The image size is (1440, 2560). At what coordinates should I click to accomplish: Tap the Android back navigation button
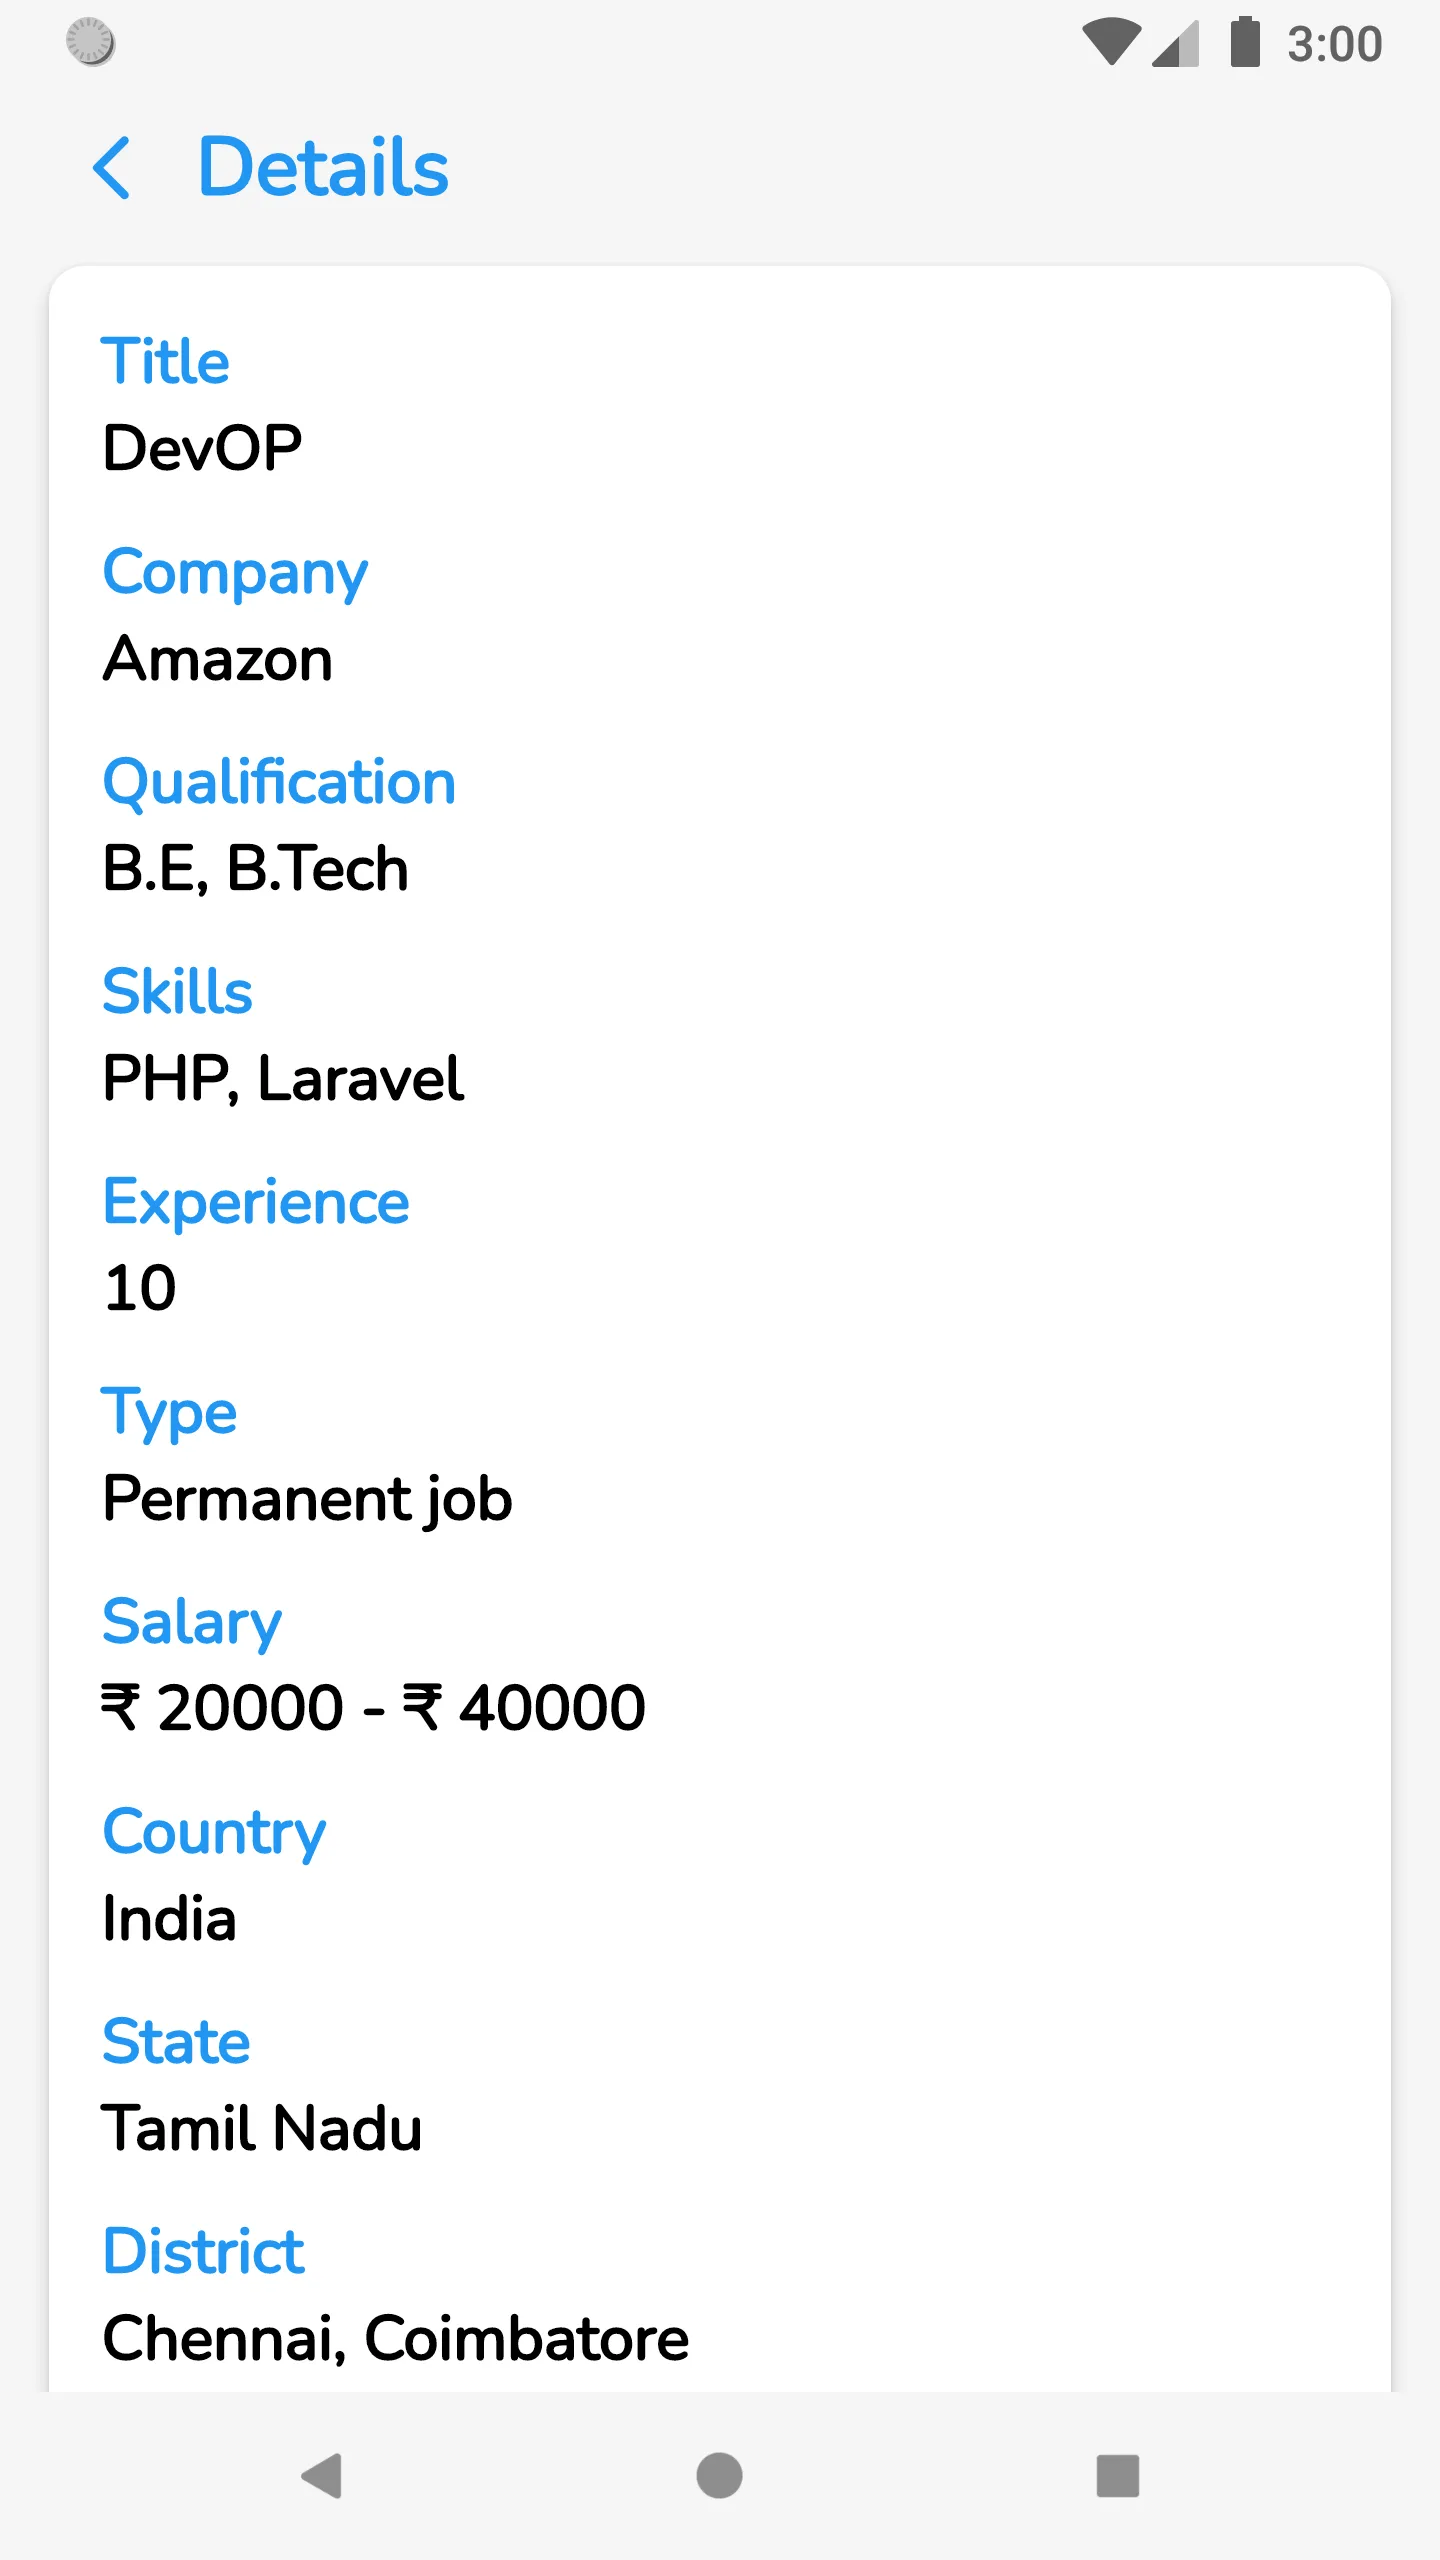coord(322,2476)
